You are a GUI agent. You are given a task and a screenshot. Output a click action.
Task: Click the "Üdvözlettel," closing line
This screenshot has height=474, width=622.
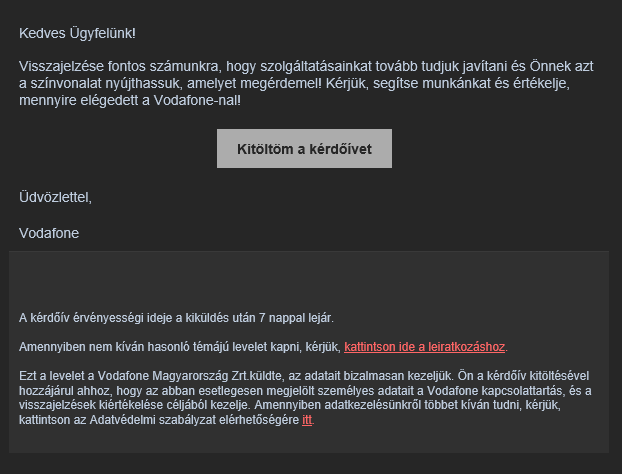pyautogui.click(x=55, y=197)
